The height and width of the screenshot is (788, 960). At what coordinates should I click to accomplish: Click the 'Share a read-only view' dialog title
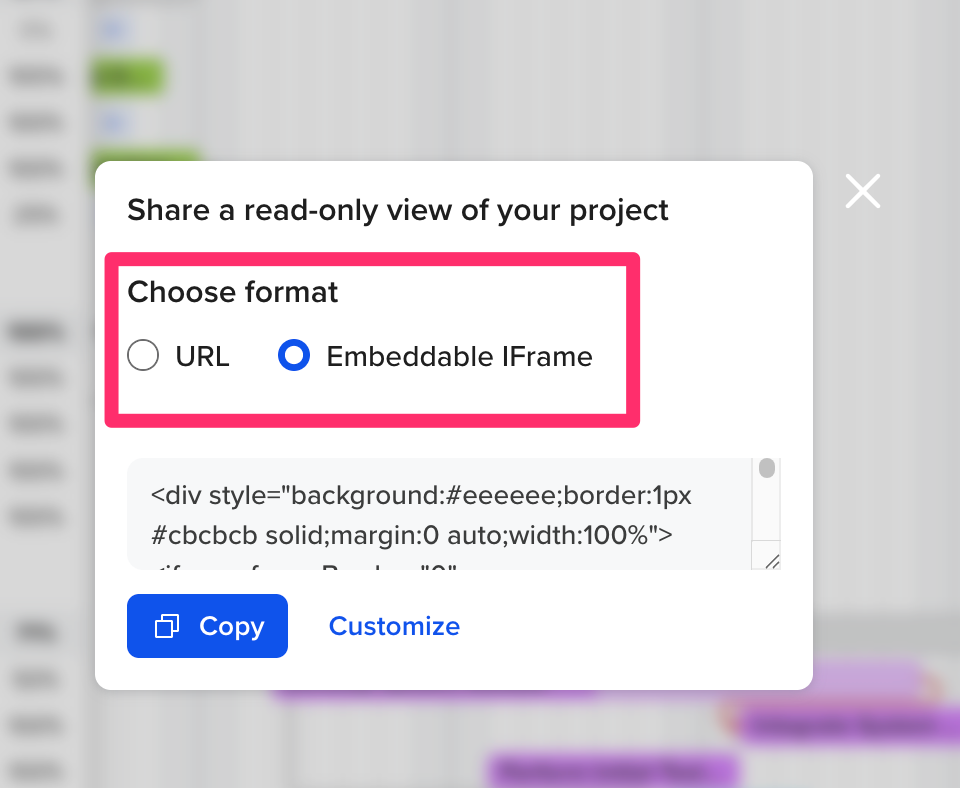[x=397, y=210]
